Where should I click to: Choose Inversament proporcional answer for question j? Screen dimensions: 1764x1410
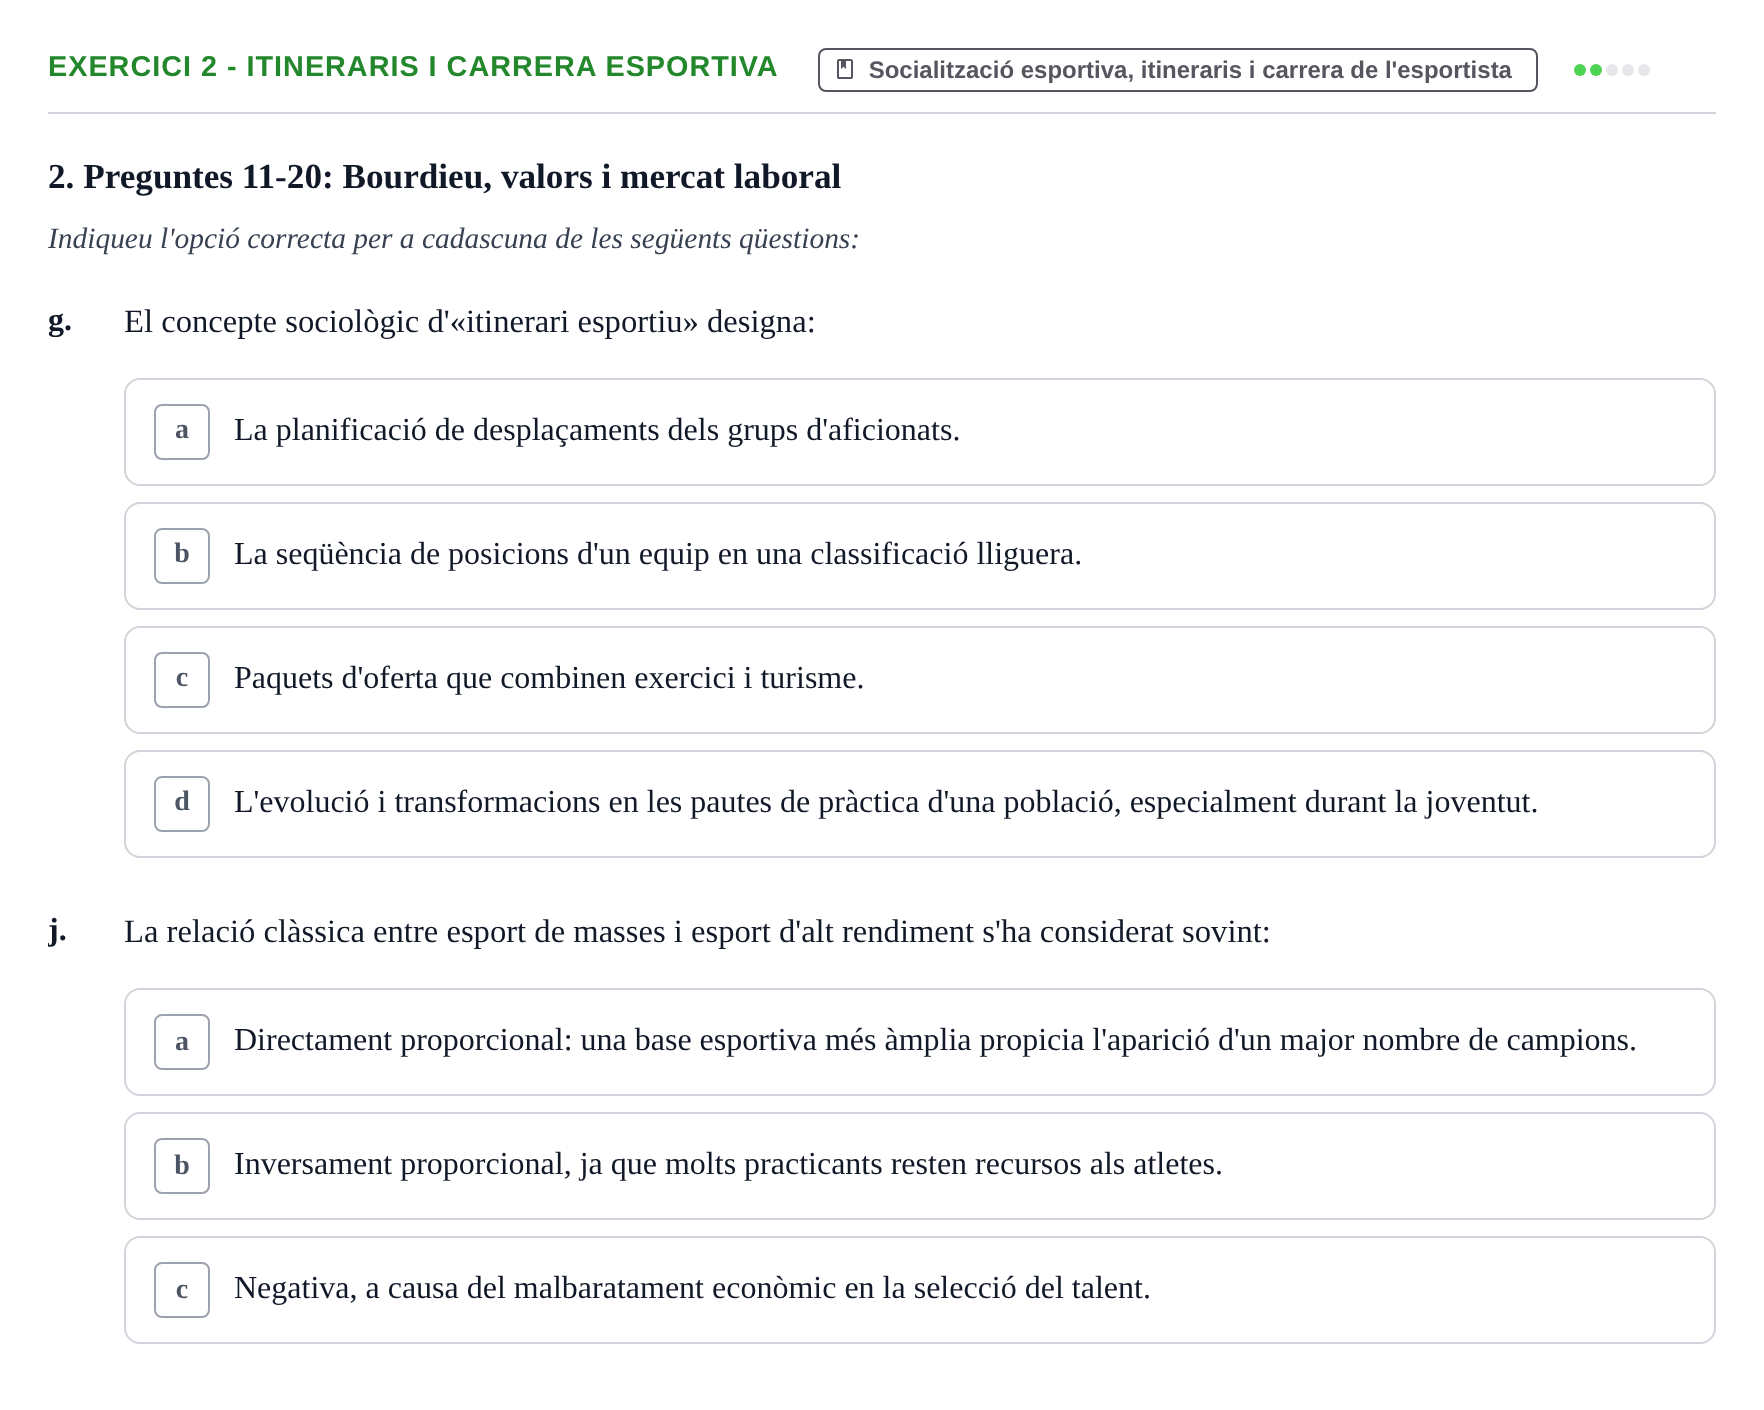pyautogui.click(x=919, y=1166)
